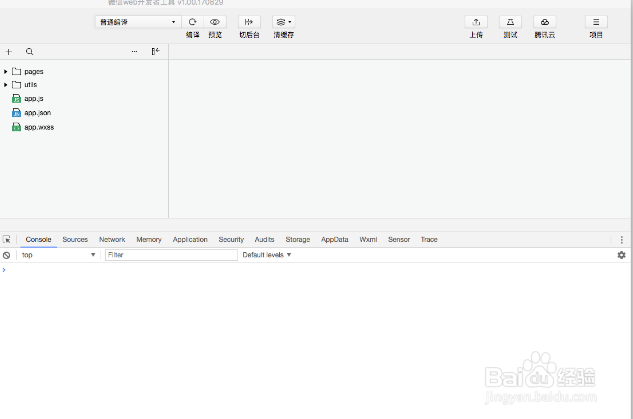Image resolution: width=633 pixels, height=419 pixels.
Task: Switch to the Trace tab
Action: (429, 239)
